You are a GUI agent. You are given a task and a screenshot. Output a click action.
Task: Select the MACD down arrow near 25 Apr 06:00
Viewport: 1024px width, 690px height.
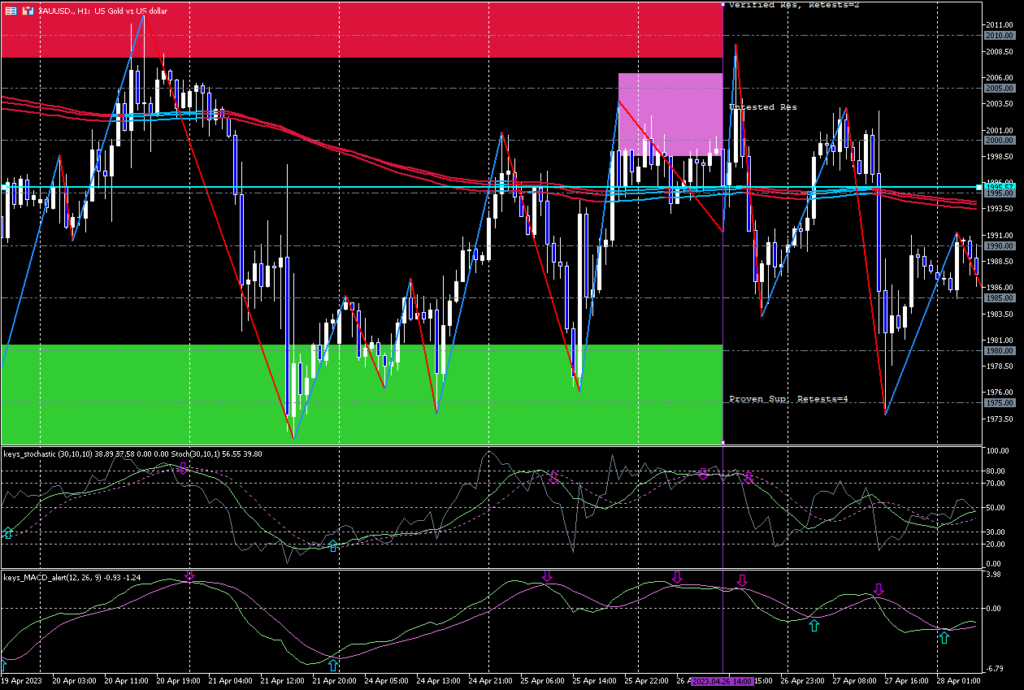[x=547, y=576]
